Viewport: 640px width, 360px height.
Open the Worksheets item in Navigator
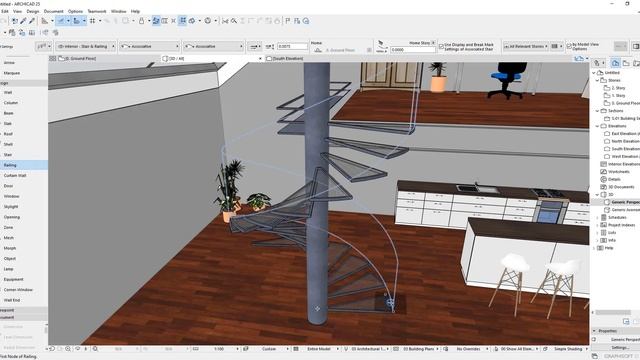click(x=618, y=172)
